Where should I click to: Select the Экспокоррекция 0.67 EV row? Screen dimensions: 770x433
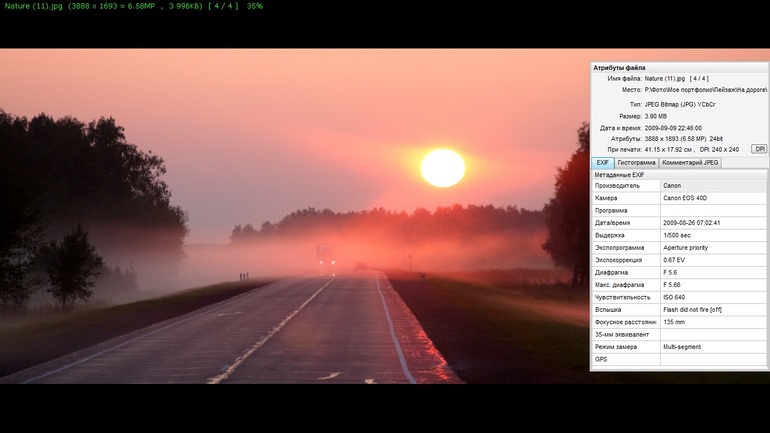679,260
